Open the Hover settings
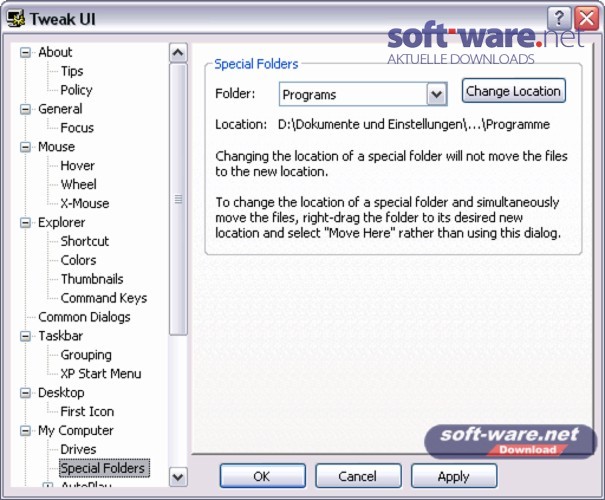Screen dimensions: 605x500 coord(78,166)
